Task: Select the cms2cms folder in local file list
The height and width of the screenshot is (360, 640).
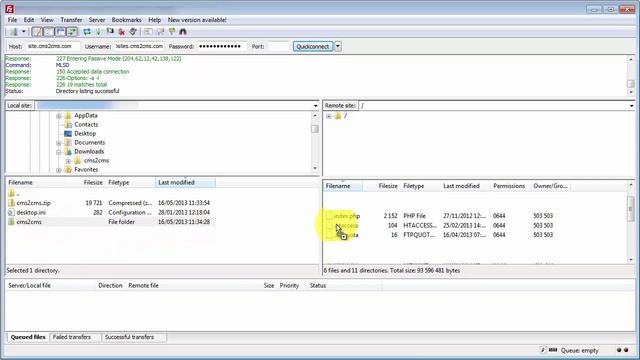Action: (29, 222)
